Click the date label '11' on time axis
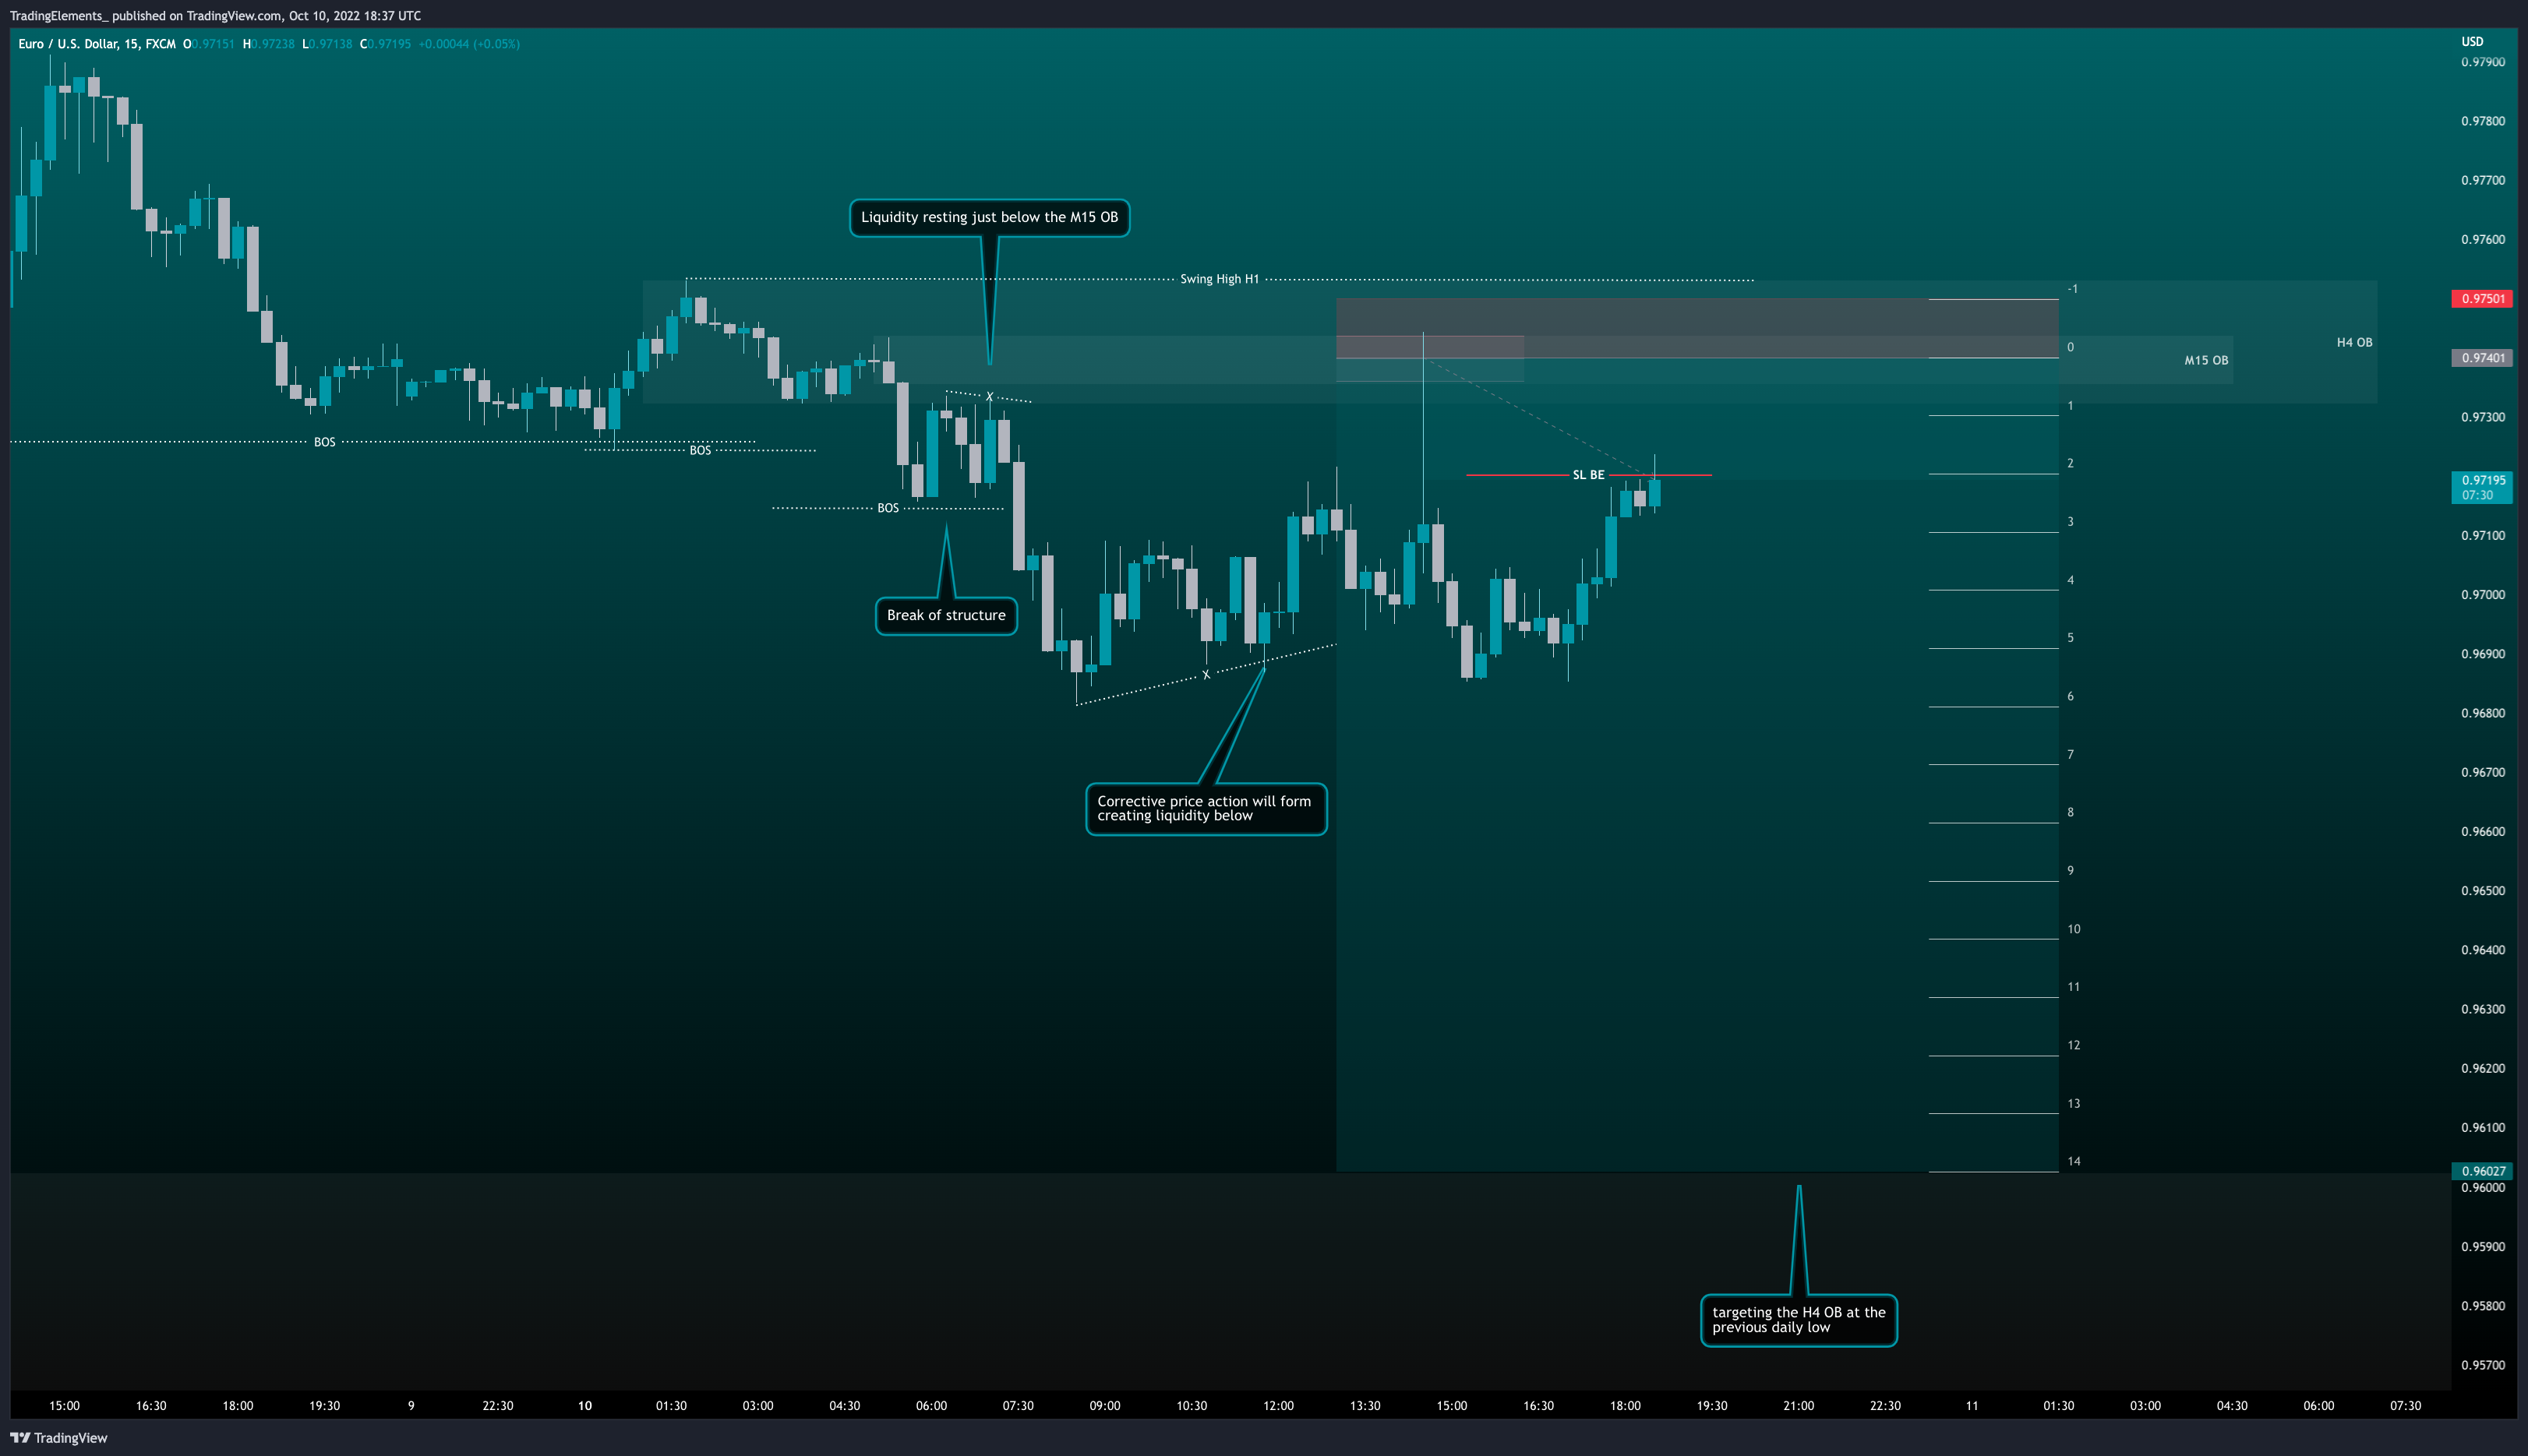The height and width of the screenshot is (1456, 2528). 1972,1406
